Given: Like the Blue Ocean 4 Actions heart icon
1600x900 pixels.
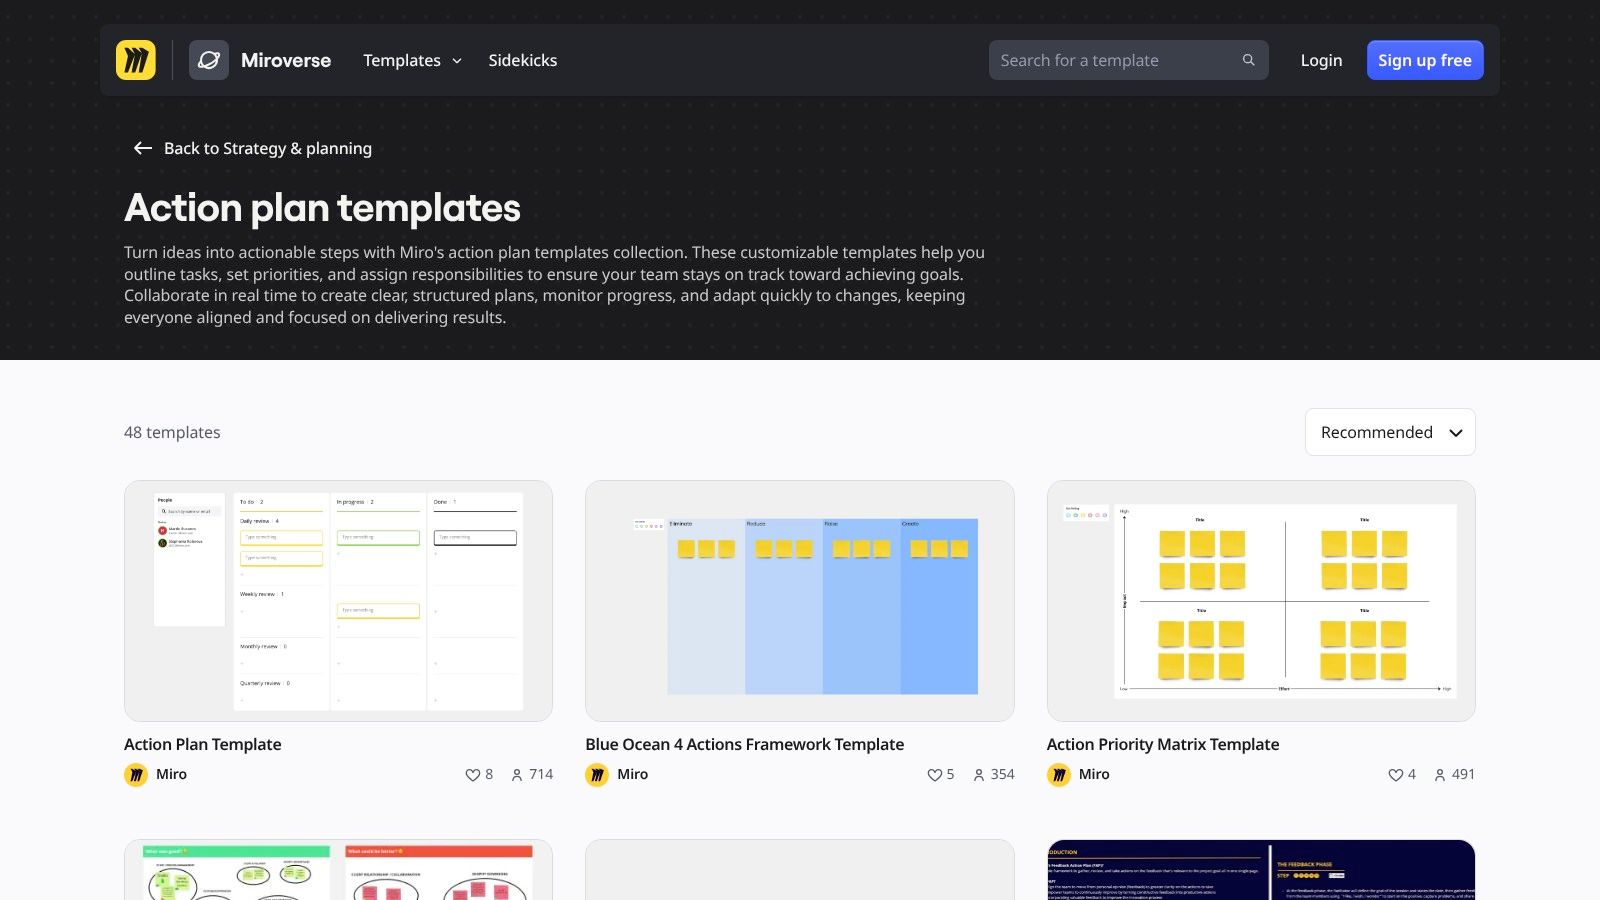Looking at the screenshot, I should click(x=934, y=775).
